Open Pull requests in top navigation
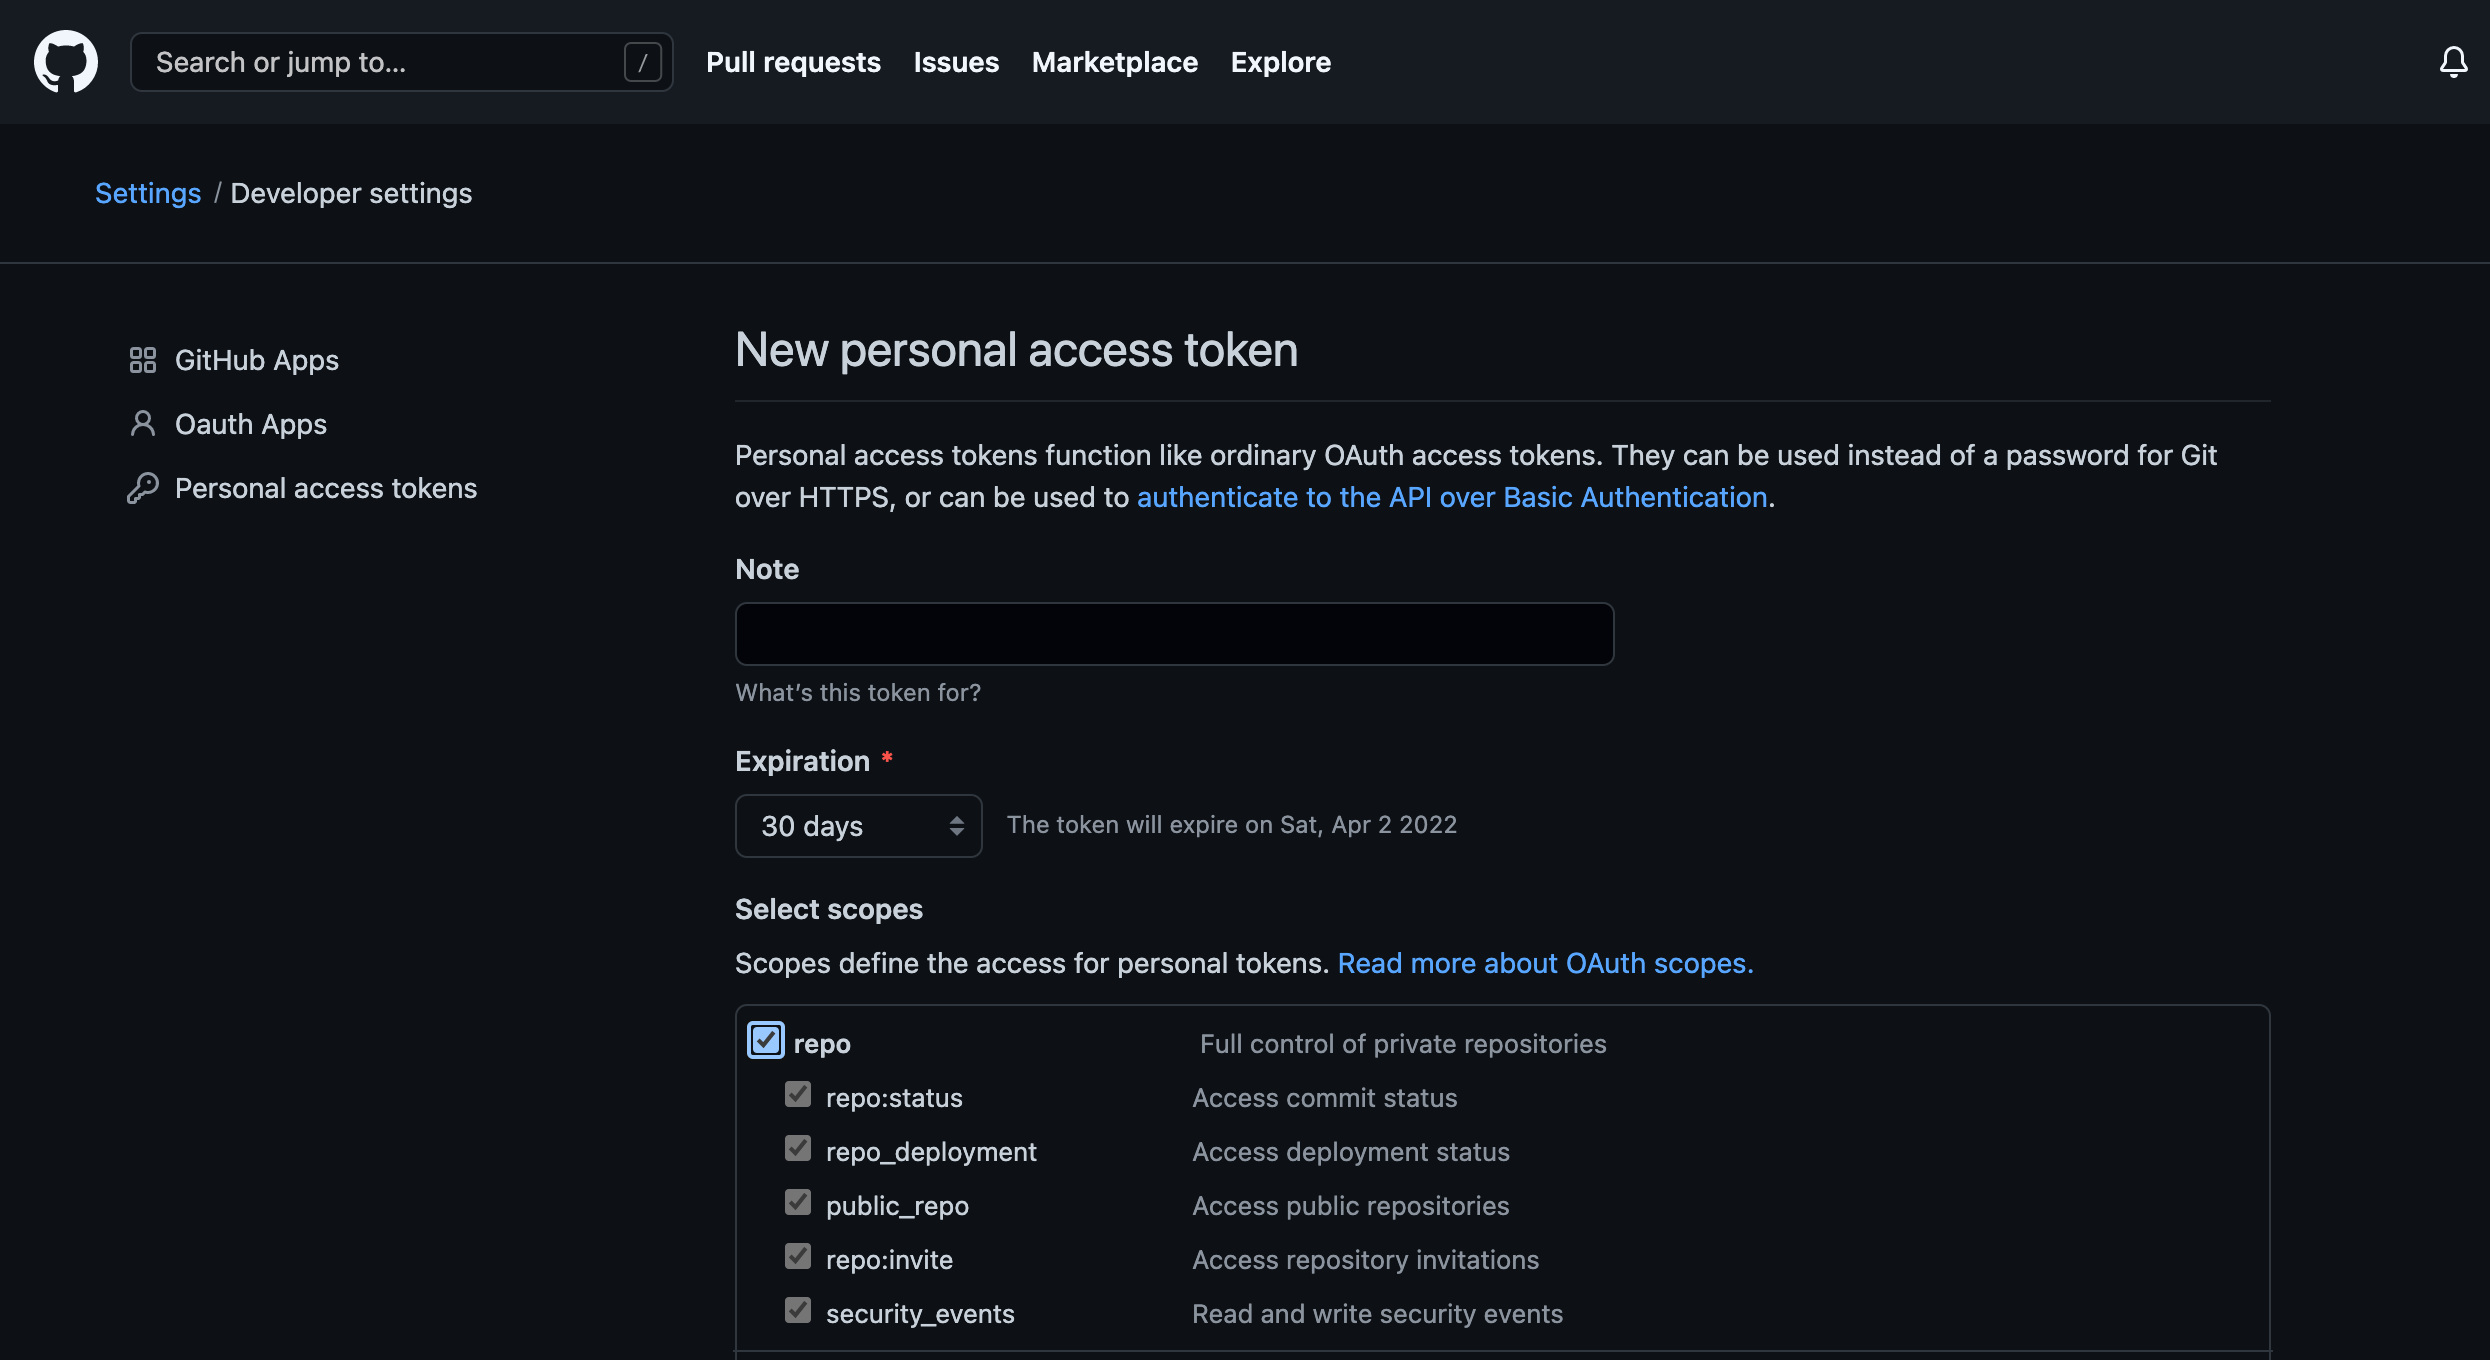 click(x=793, y=62)
